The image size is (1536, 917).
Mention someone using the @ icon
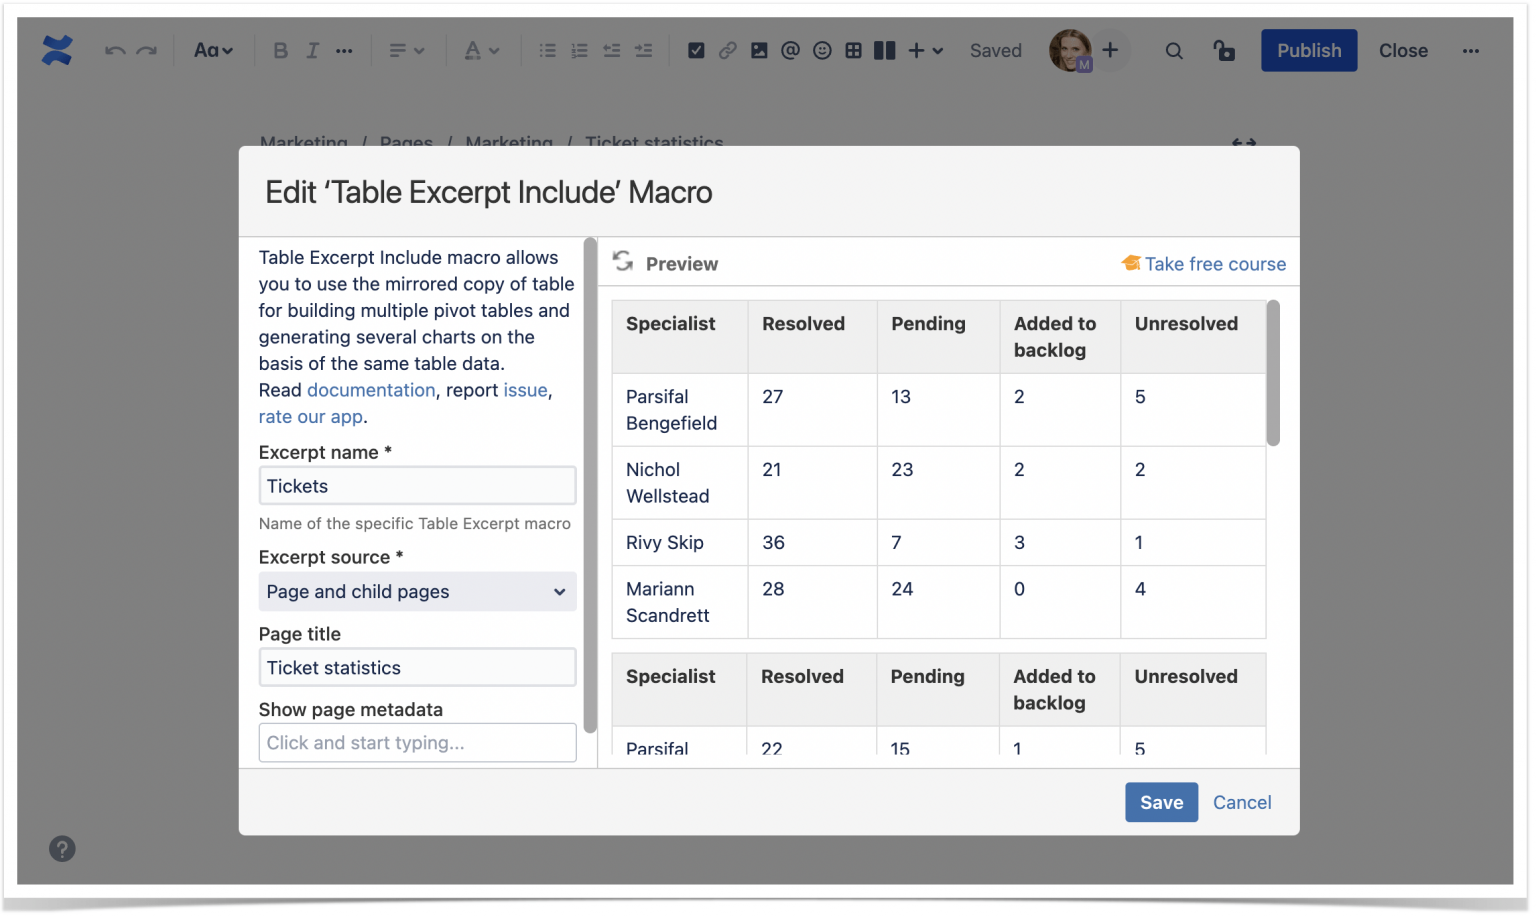[x=790, y=50]
